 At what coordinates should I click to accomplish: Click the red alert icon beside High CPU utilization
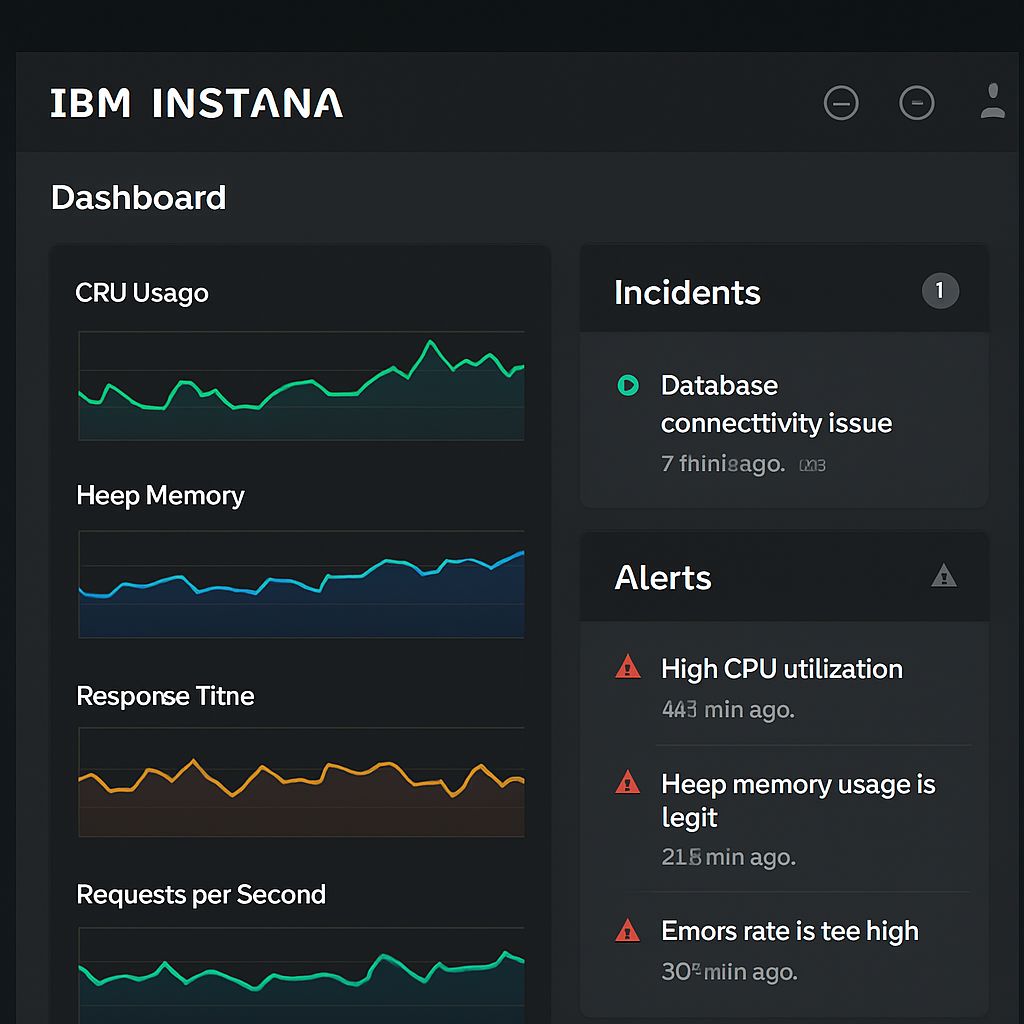click(629, 669)
